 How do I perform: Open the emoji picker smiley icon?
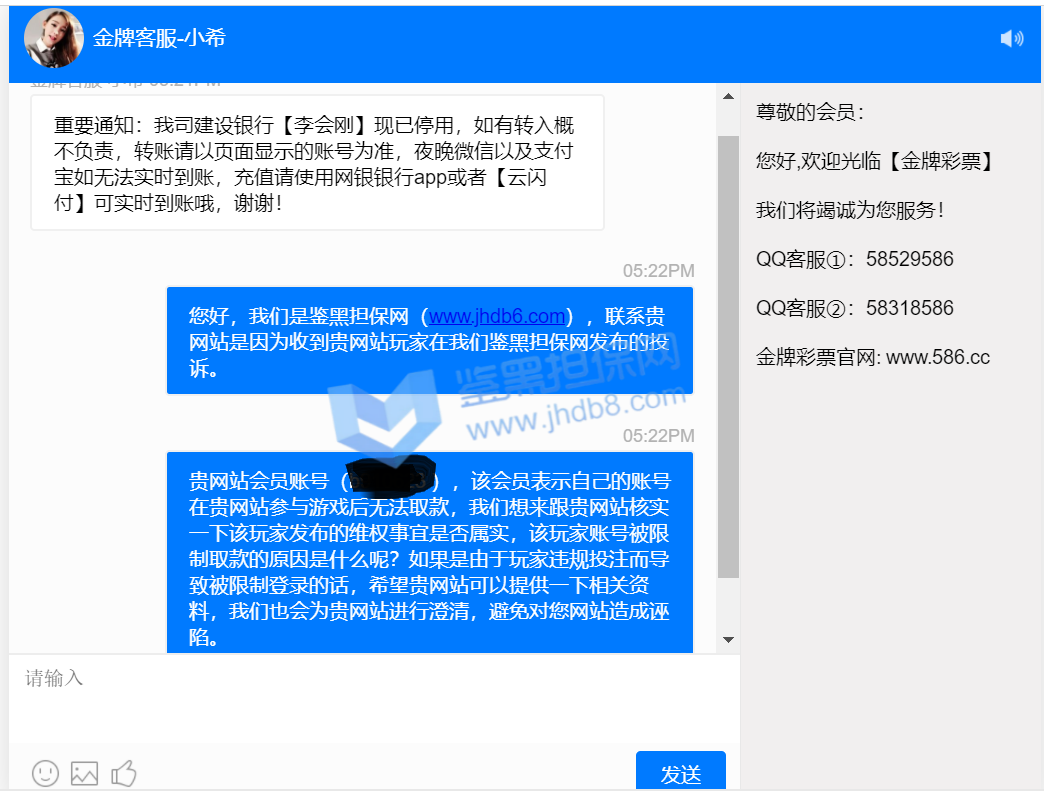point(45,772)
